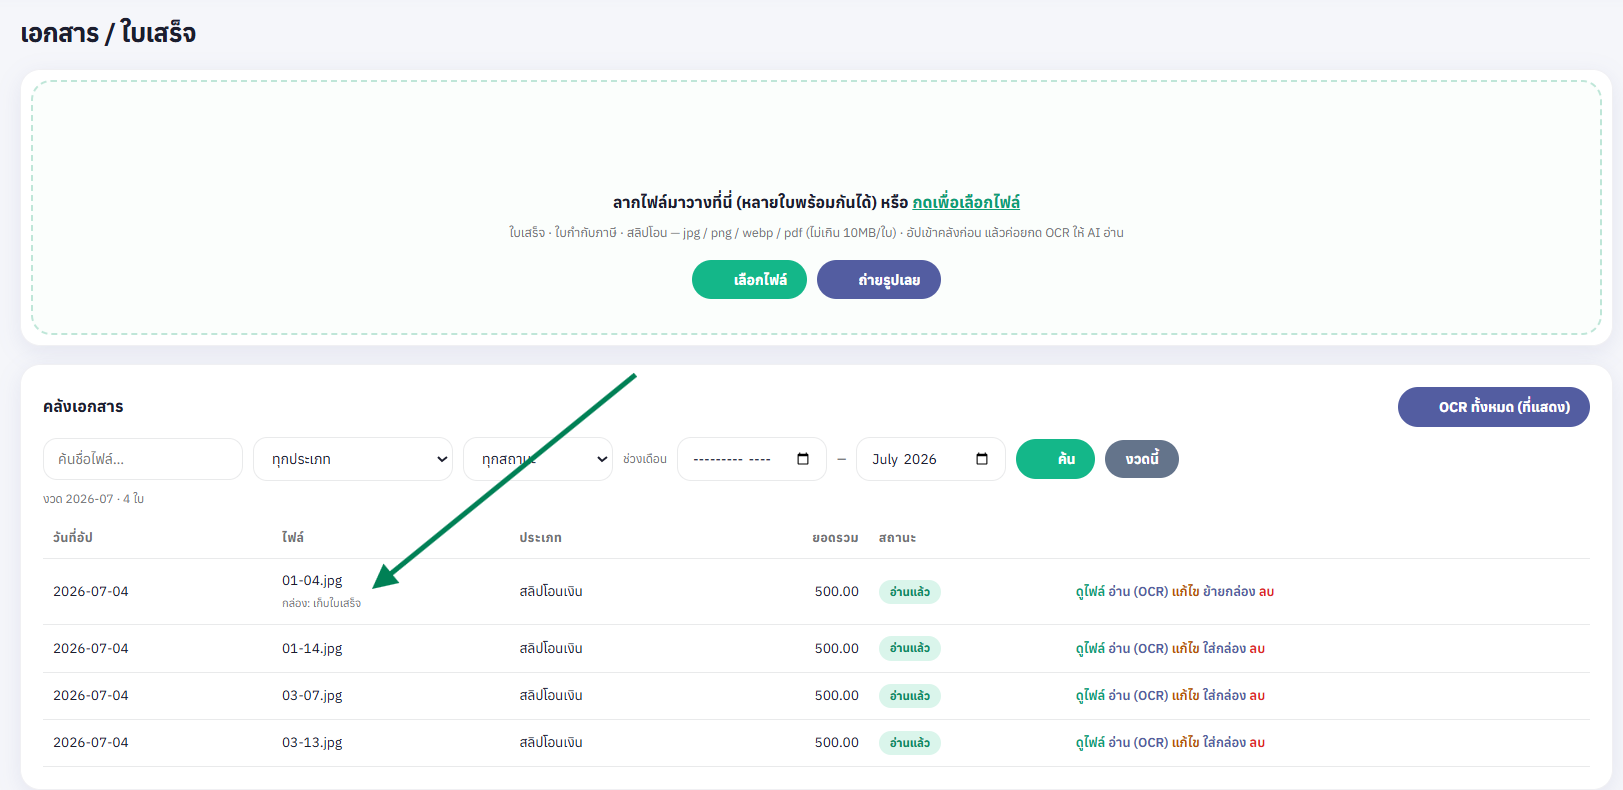Screen dimensions: 1623x790
Task: Click อ่านแล้ว status badge for 01-04.jpg
Action: point(910,592)
